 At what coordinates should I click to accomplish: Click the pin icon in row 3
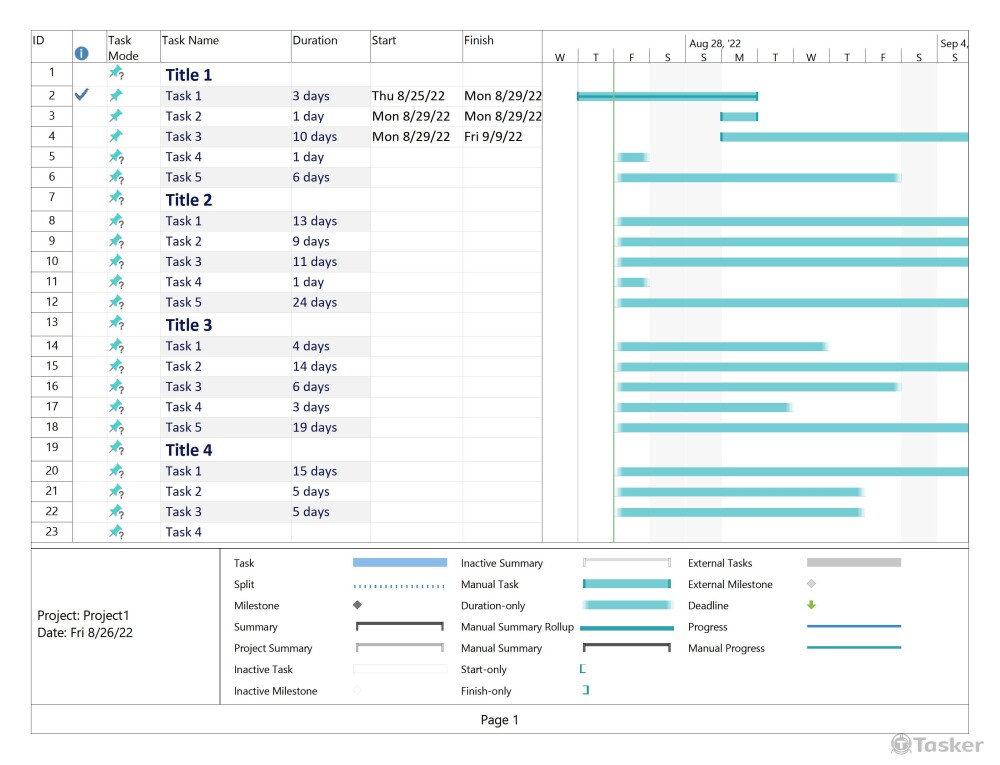click(x=116, y=116)
